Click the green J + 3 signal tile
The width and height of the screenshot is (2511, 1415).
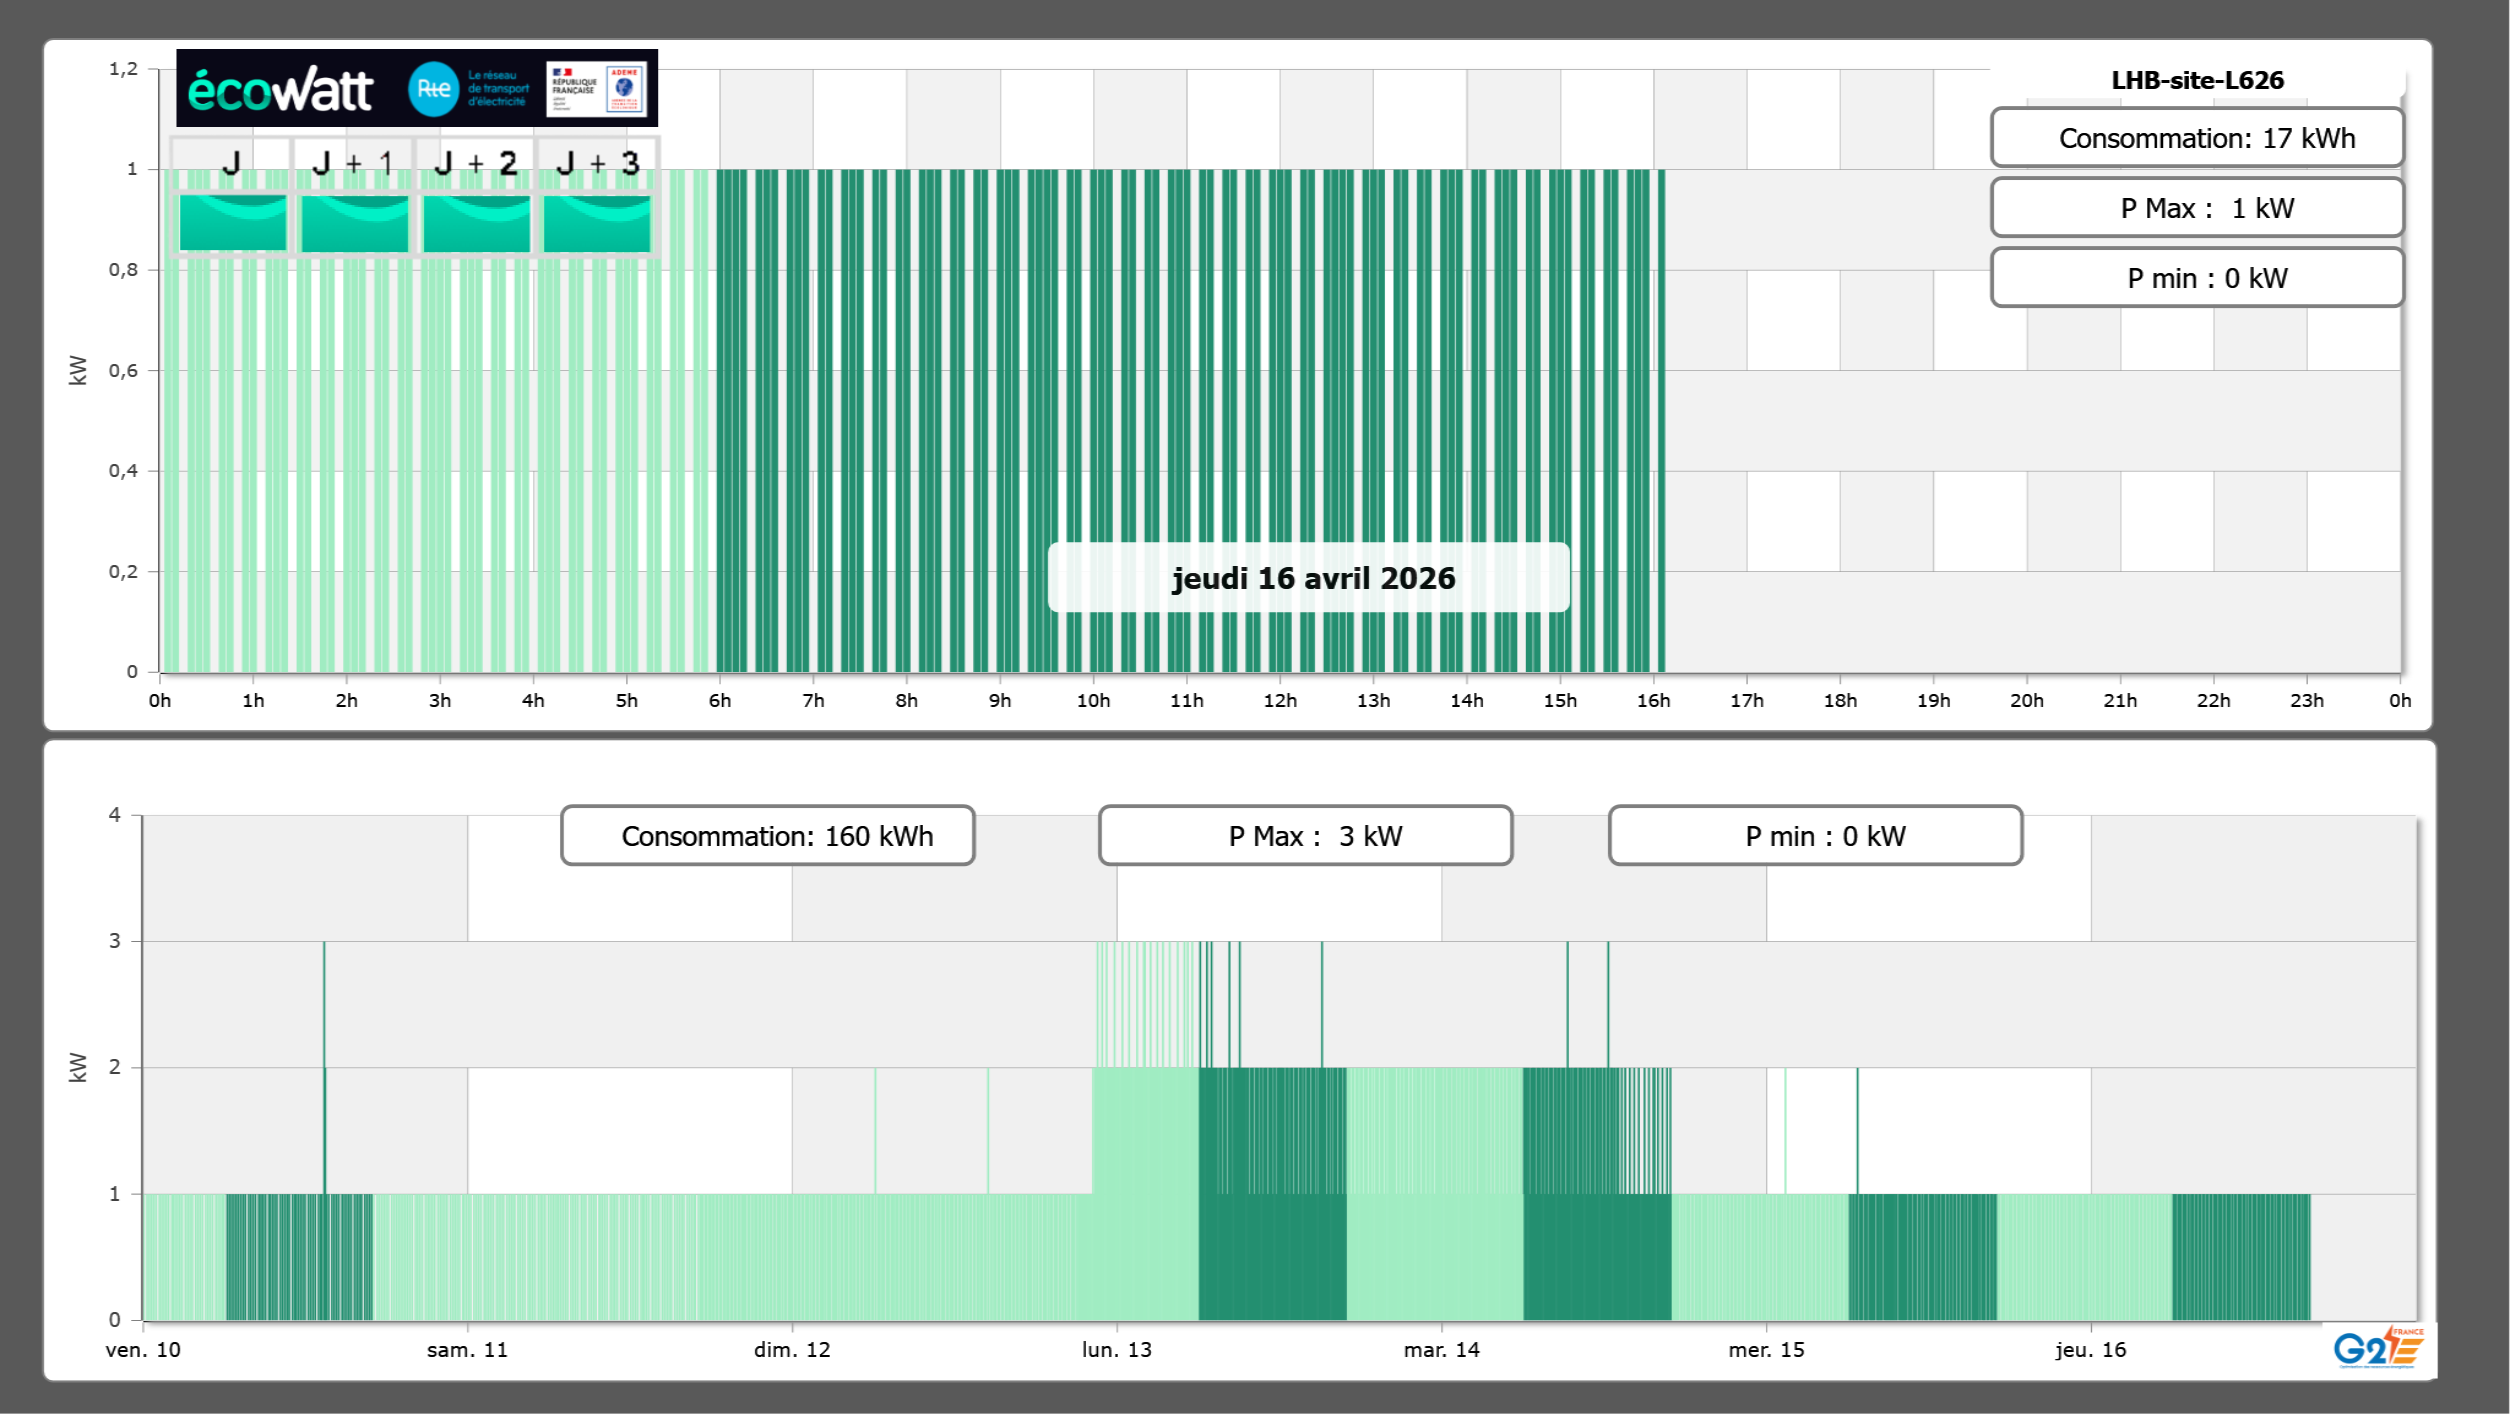(597, 222)
